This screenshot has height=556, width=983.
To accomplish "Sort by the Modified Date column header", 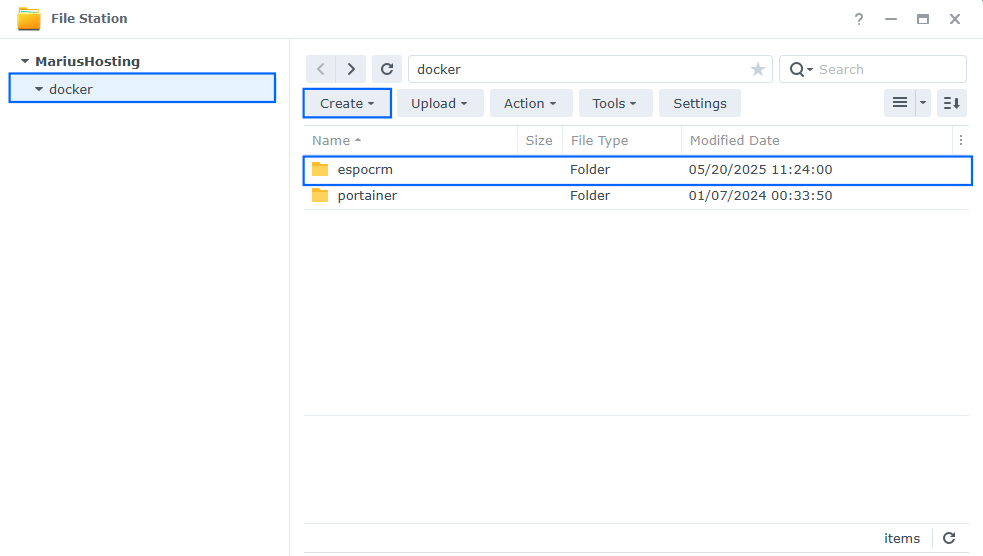I will (x=816, y=140).
